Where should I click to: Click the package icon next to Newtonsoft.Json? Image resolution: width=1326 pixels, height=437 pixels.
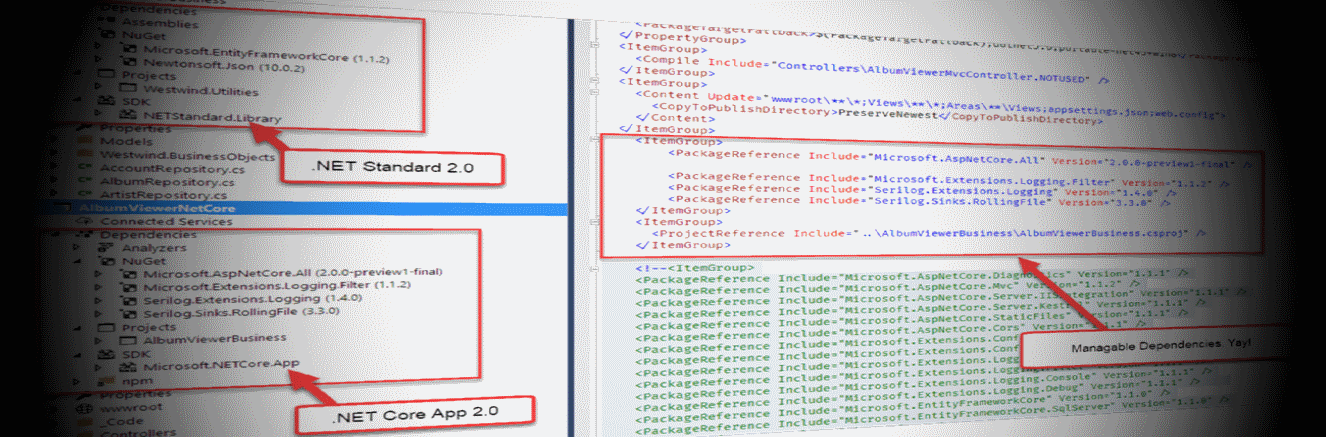[128, 62]
